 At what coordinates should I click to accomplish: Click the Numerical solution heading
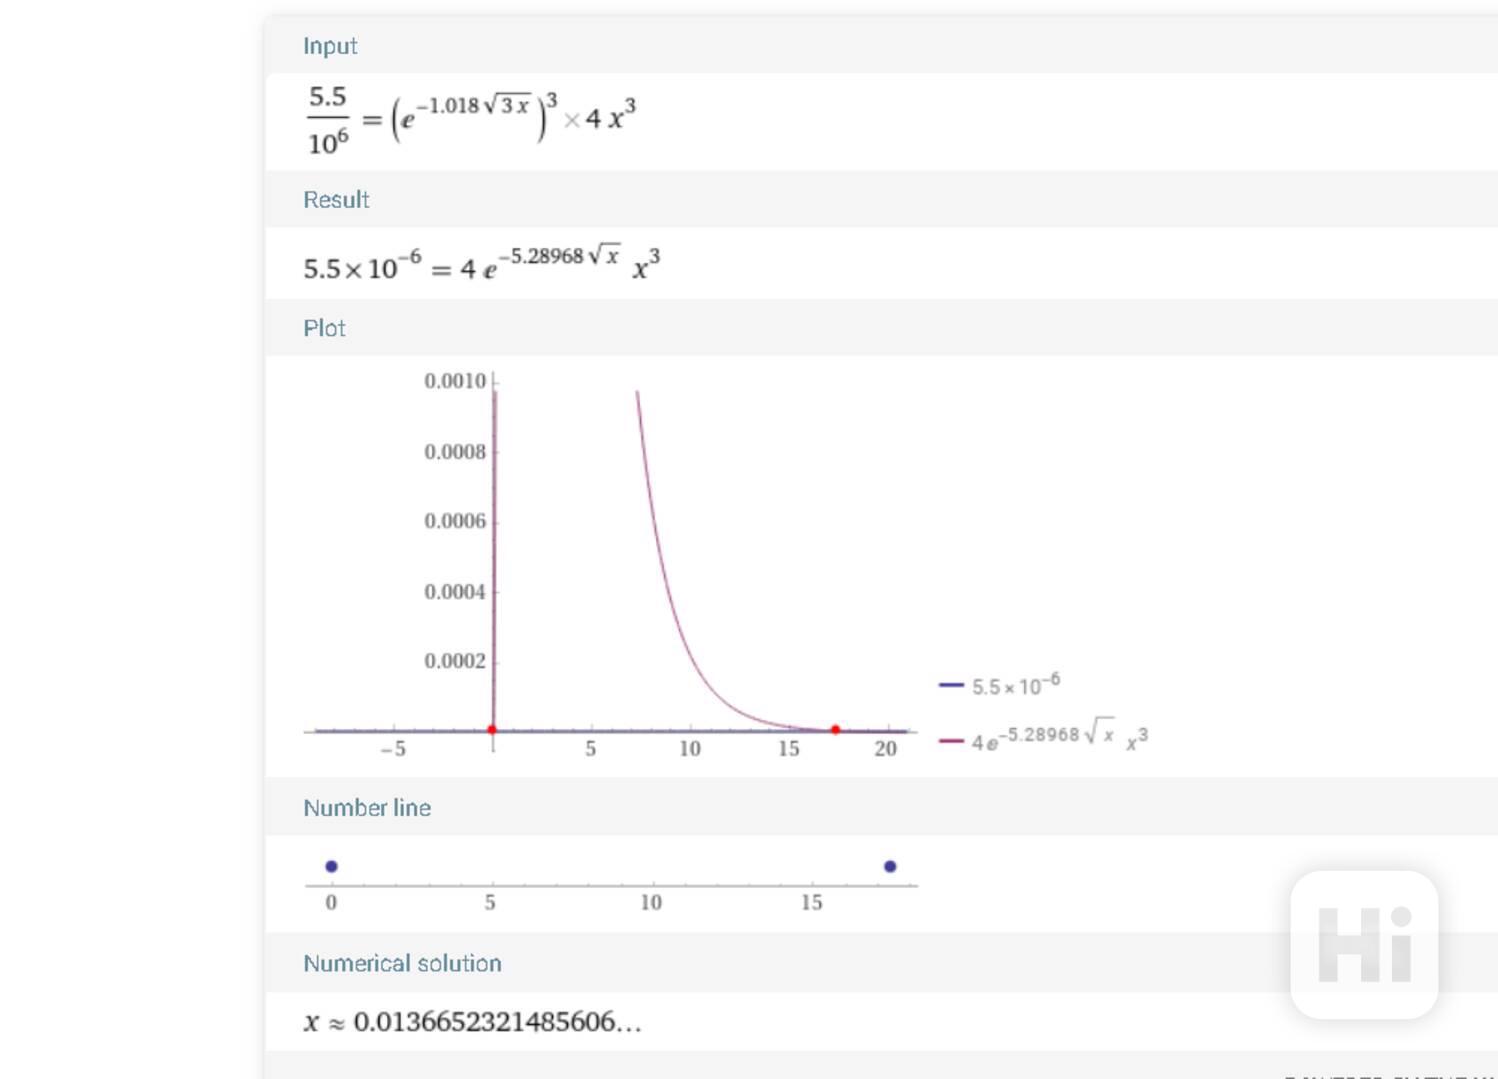pyautogui.click(x=402, y=963)
